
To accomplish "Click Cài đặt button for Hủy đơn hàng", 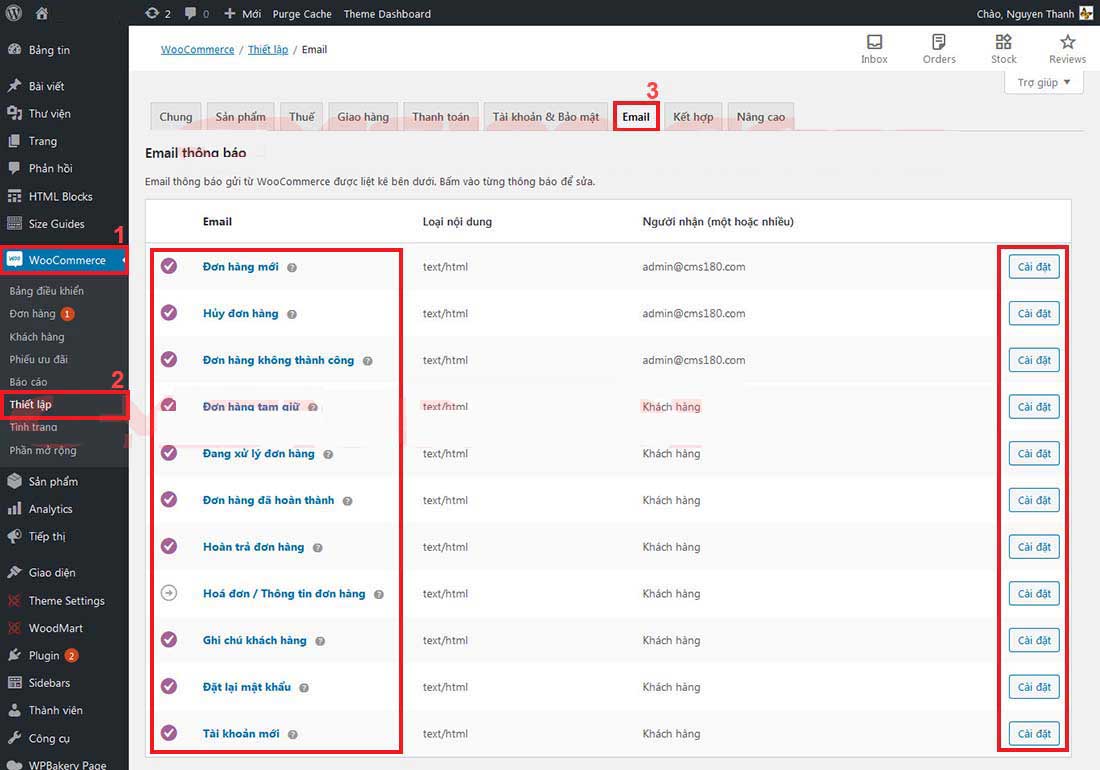I will click(1034, 313).
